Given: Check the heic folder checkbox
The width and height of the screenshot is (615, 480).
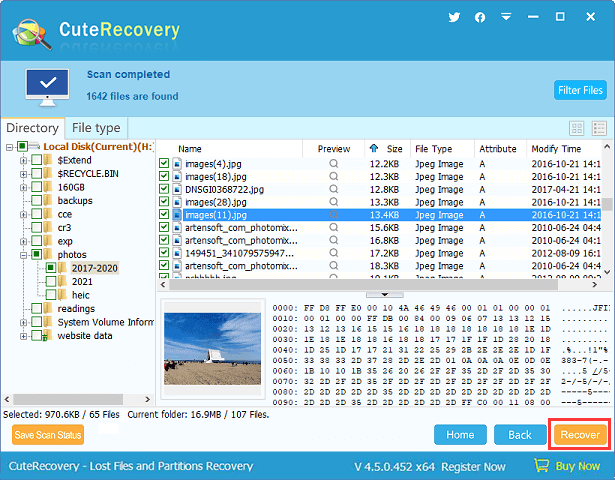Looking at the screenshot, I should click(x=51, y=295).
